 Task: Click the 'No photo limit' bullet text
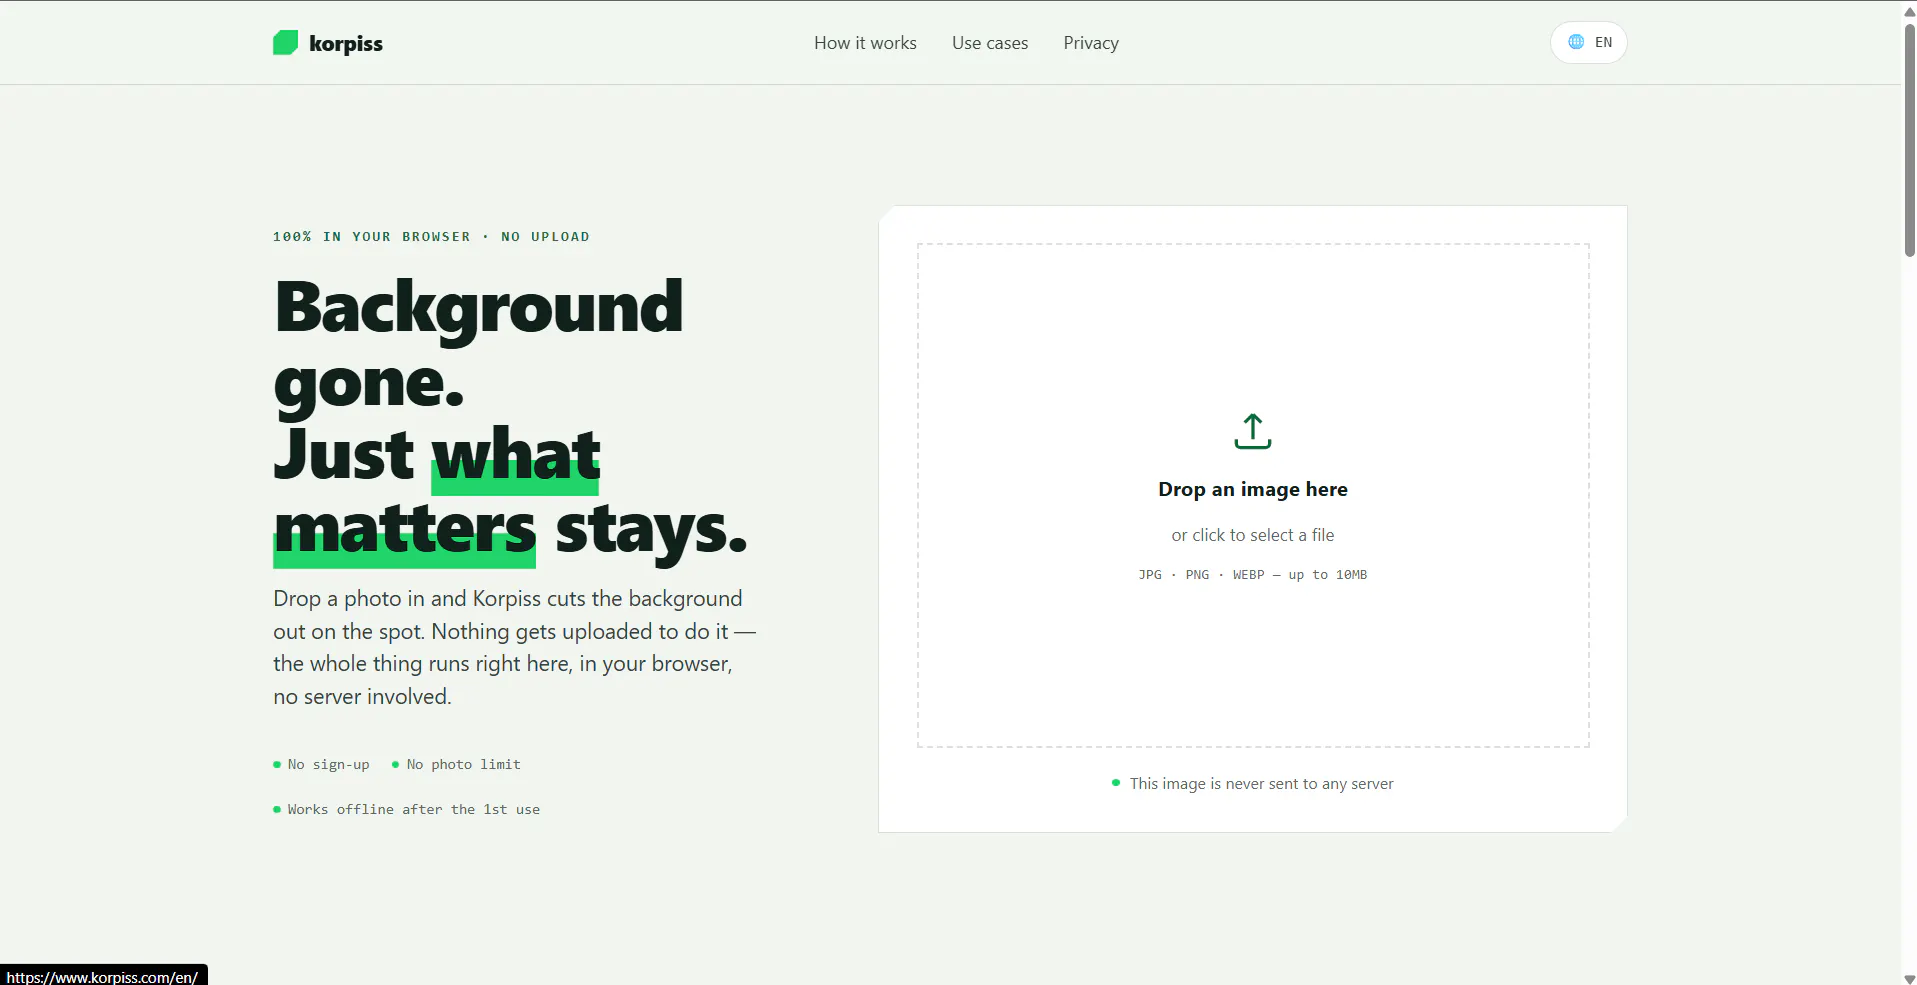pyautogui.click(x=463, y=764)
